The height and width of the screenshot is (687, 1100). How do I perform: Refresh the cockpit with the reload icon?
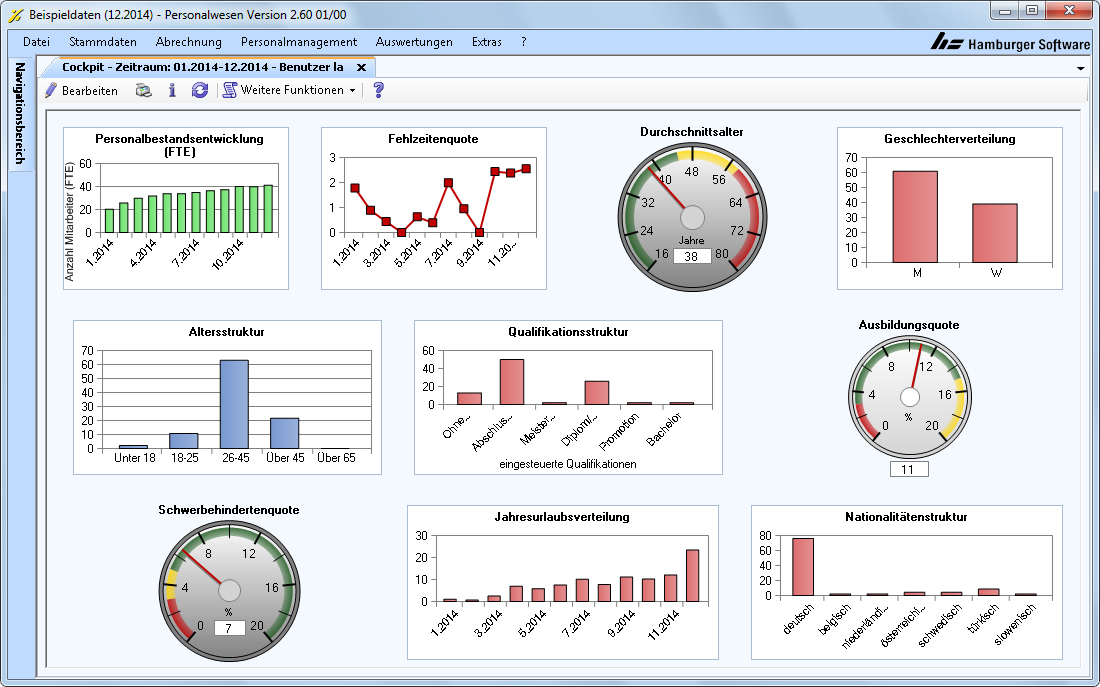tap(200, 91)
